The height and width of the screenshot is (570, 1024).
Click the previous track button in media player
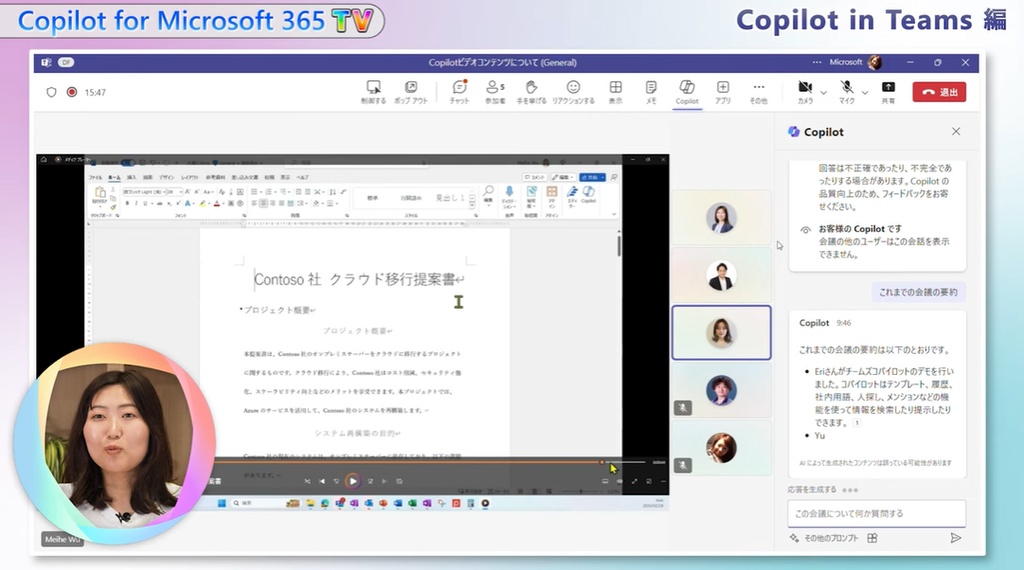[x=321, y=481]
